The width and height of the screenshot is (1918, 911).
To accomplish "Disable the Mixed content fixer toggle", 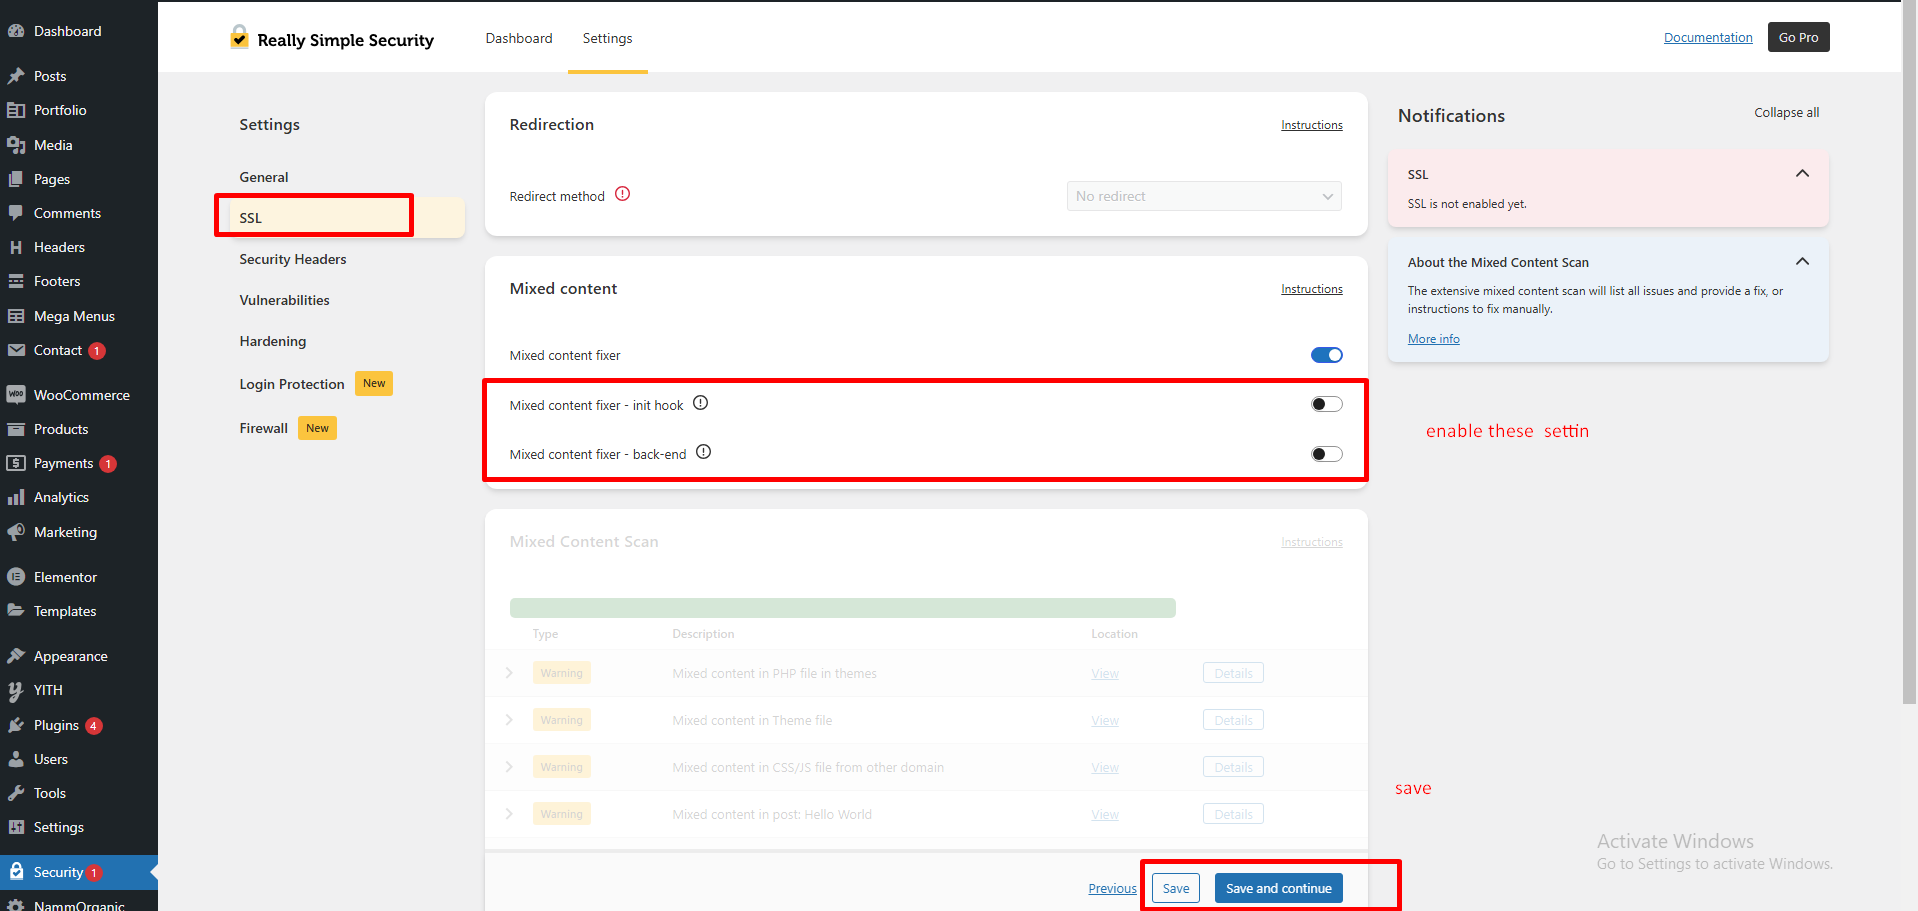I will (1327, 355).
